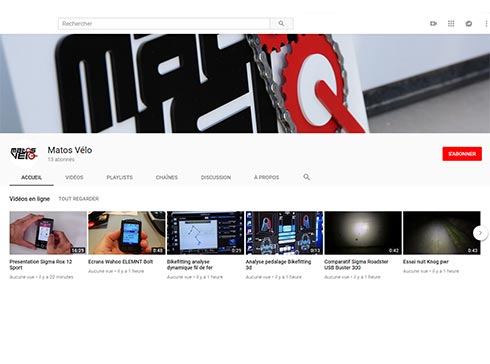Switch to the Vidéos tab

[x=74, y=177]
